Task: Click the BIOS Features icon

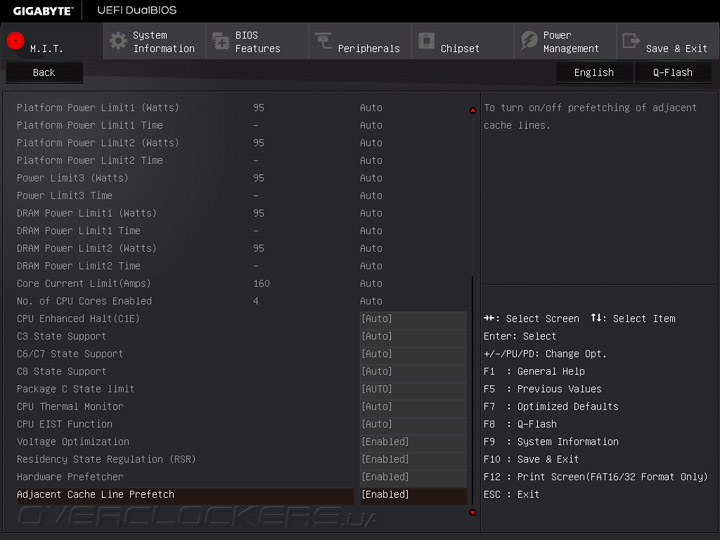Action: click(x=221, y=41)
